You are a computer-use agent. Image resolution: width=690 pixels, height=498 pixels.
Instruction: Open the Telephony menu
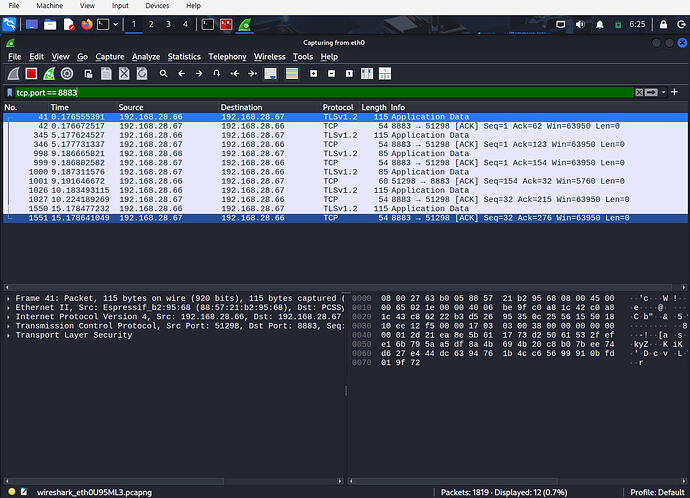pos(227,57)
